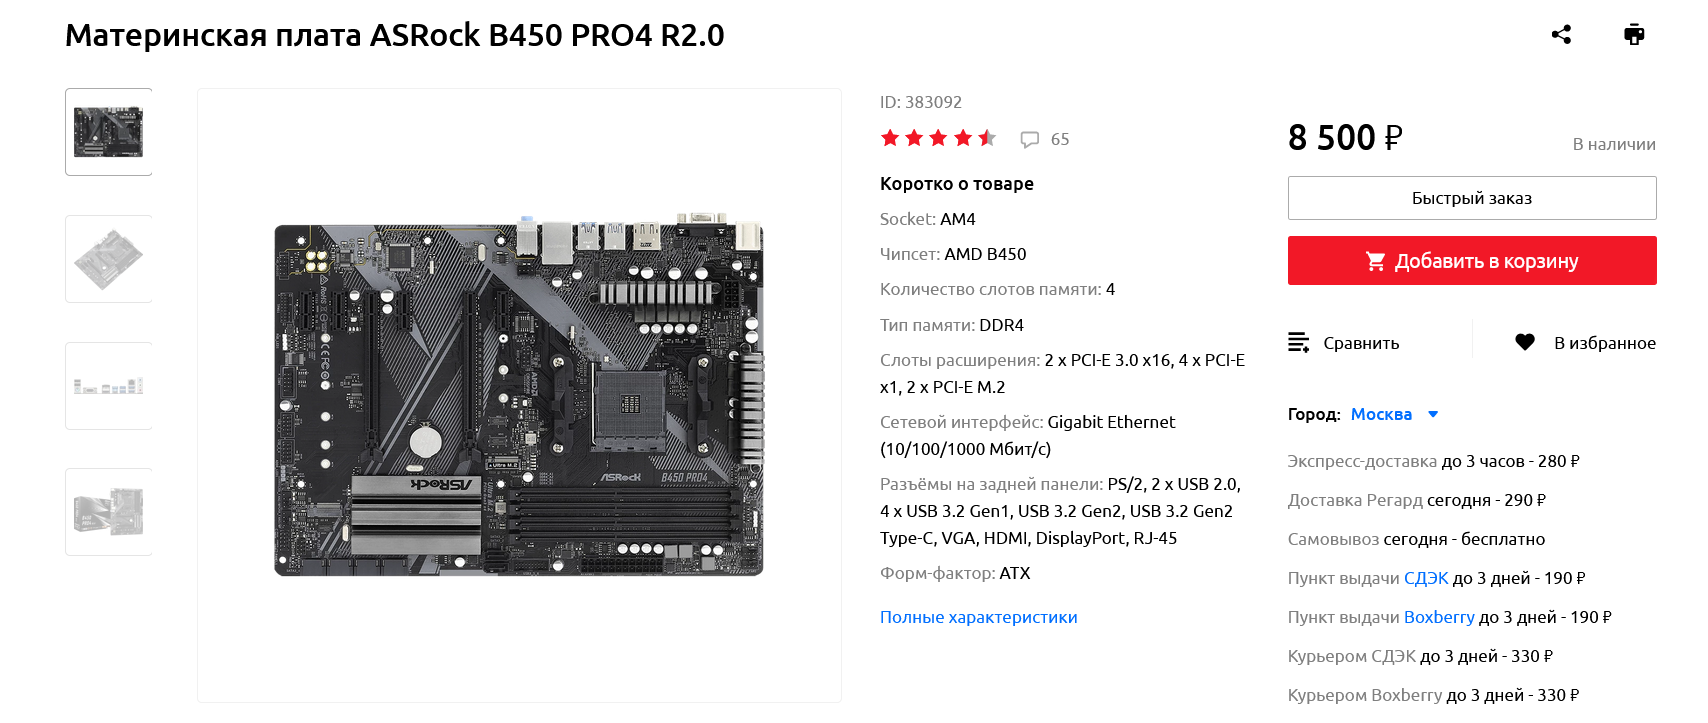The width and height of the screenshot is (1708, 723).
Task: Select the fourth box-and-board thumbnail
Action: click(x=109, y=512)
